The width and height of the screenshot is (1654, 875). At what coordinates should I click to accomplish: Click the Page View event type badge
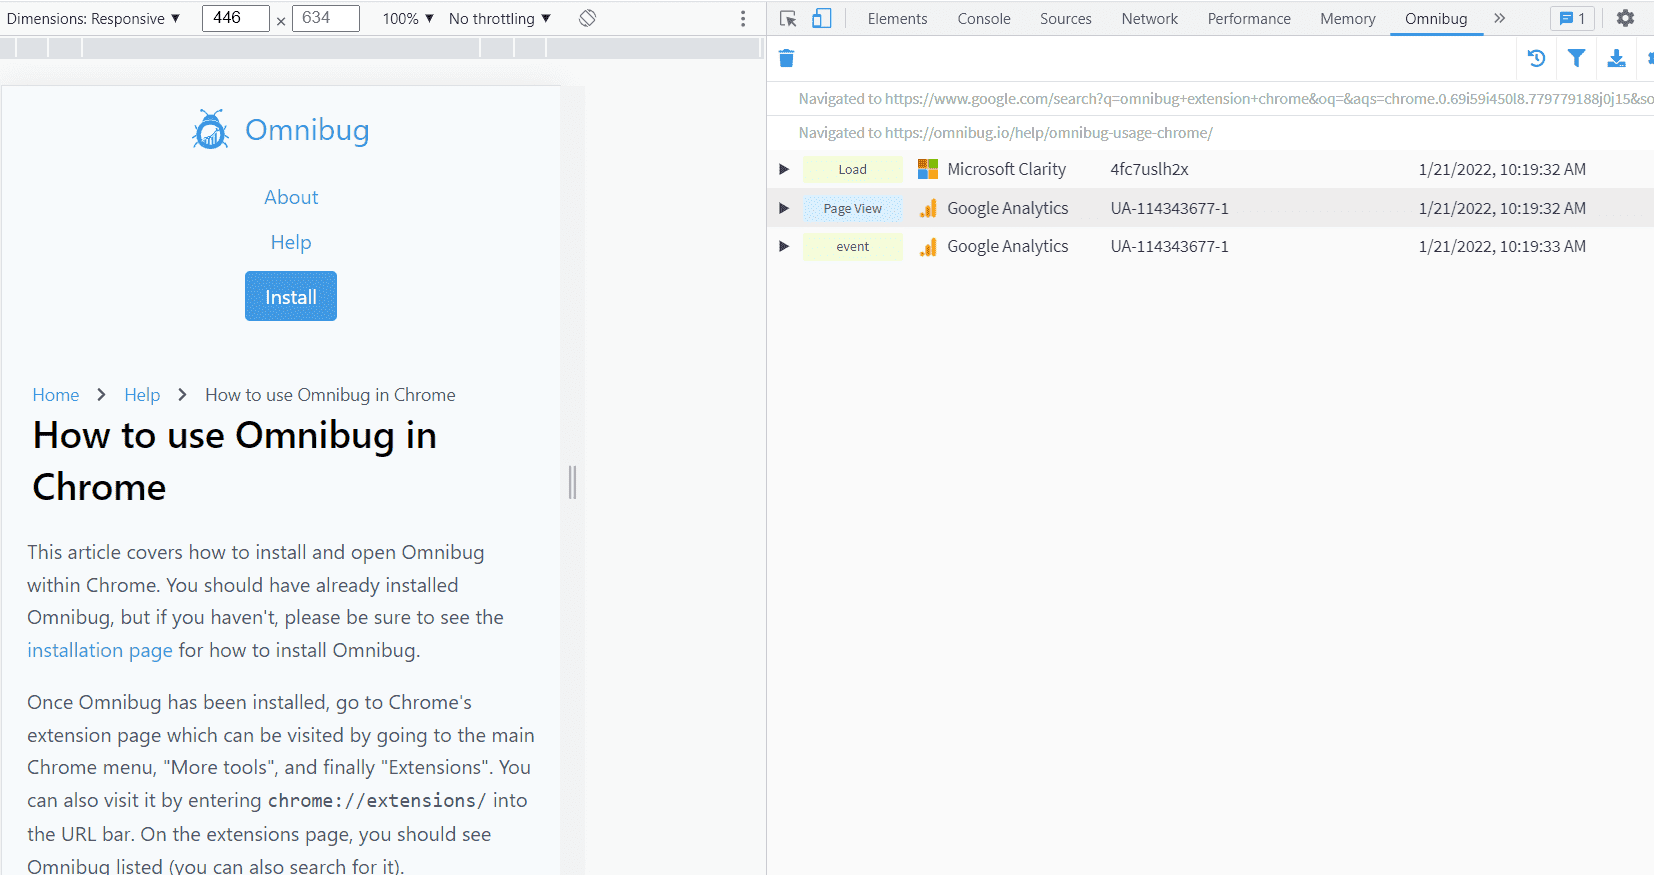(853, 208)
